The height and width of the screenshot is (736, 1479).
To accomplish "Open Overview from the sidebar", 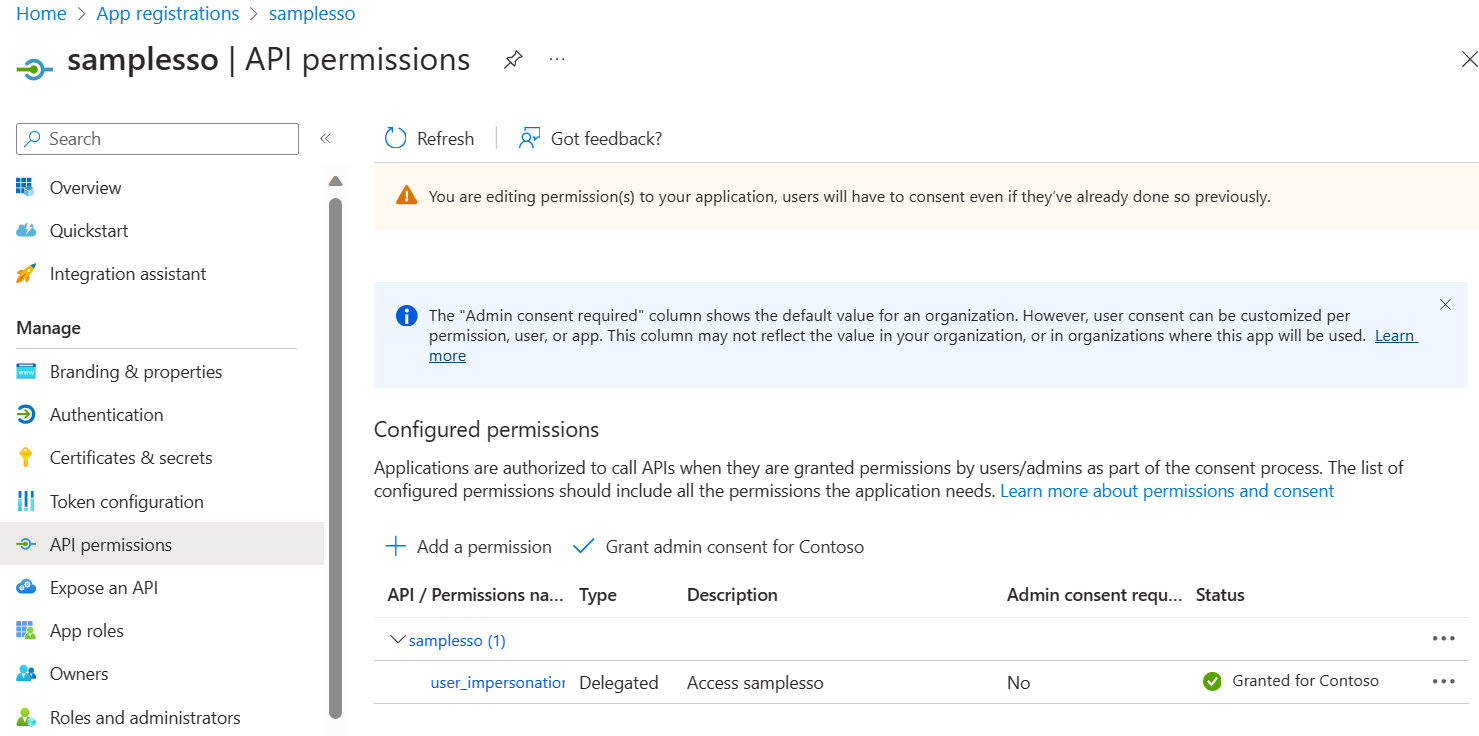I will coord(84,187).
